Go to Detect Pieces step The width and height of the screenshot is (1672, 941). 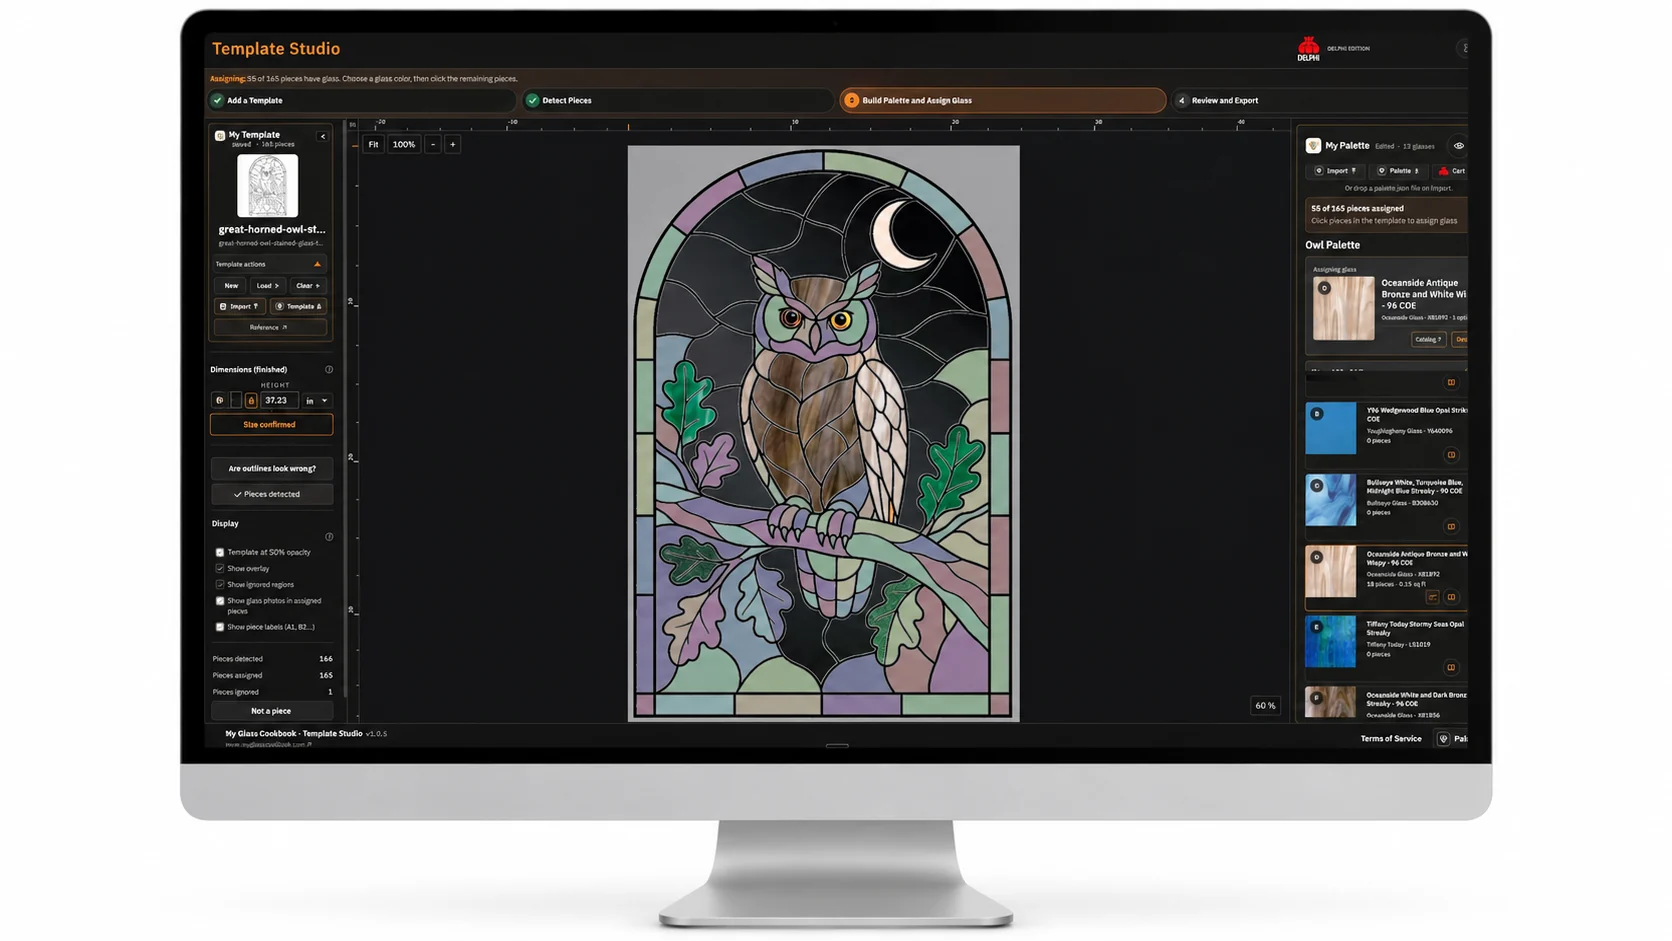[x=677, y=101]
